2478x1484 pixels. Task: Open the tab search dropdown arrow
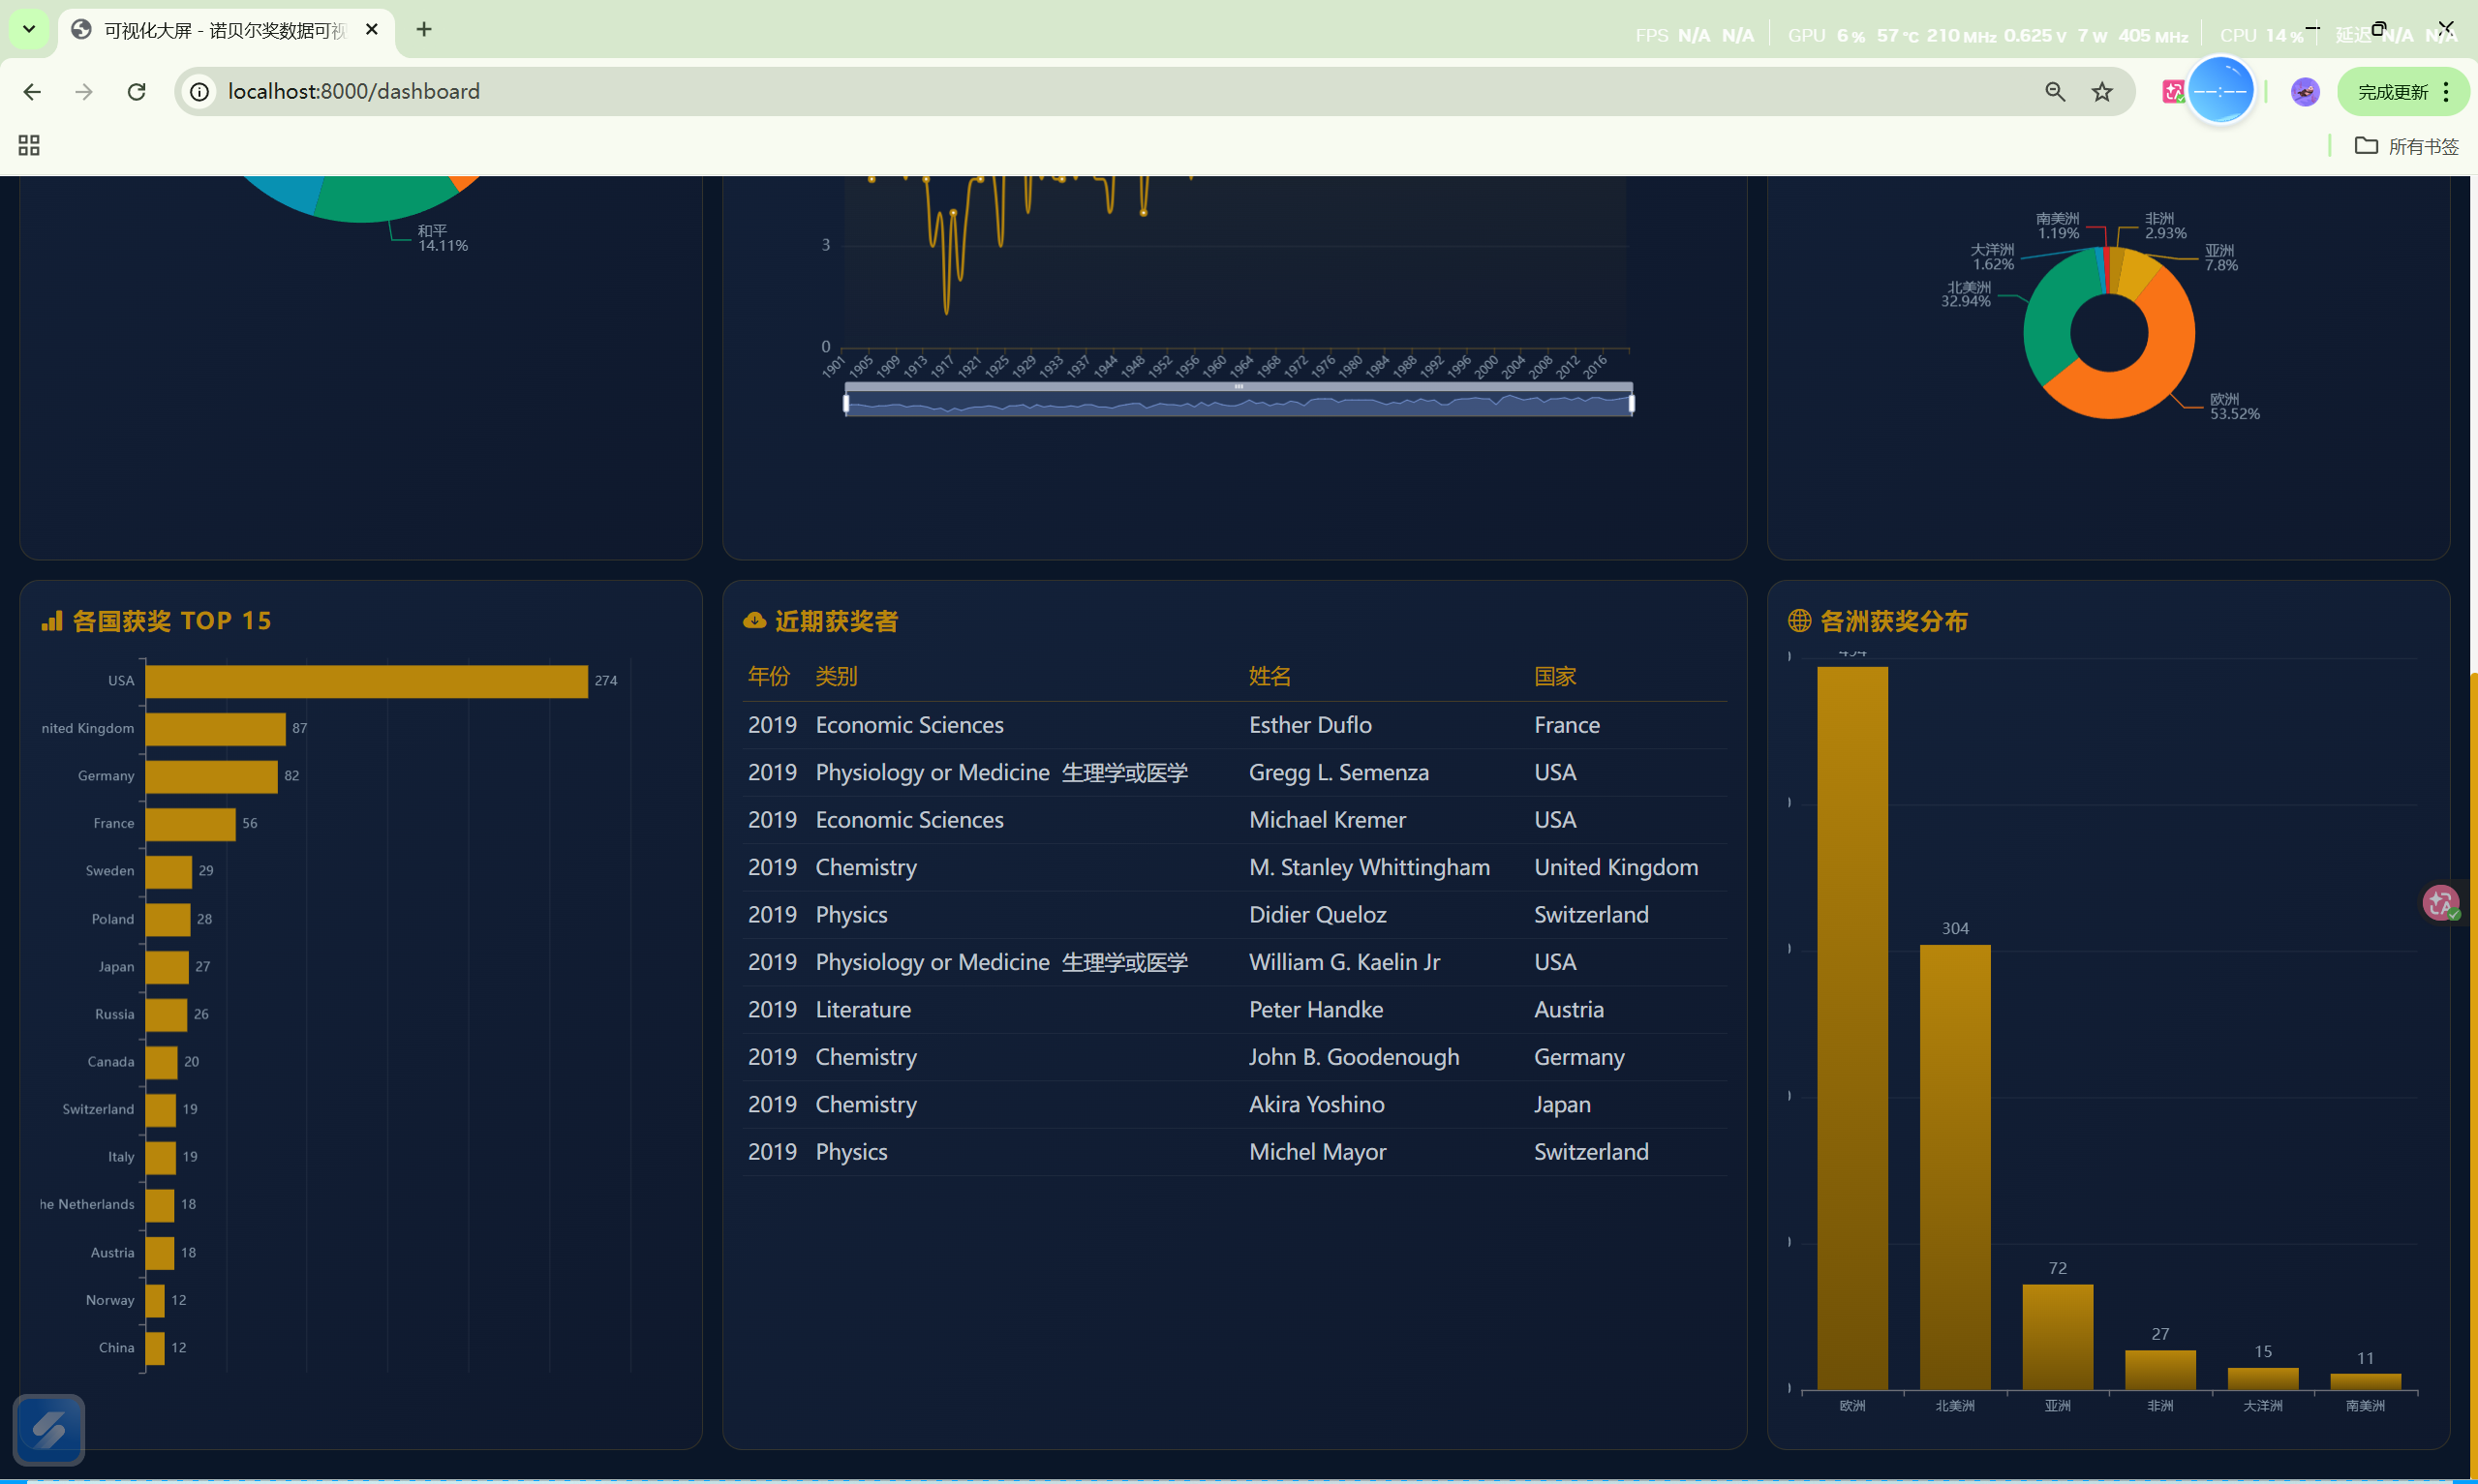[29, 29]
